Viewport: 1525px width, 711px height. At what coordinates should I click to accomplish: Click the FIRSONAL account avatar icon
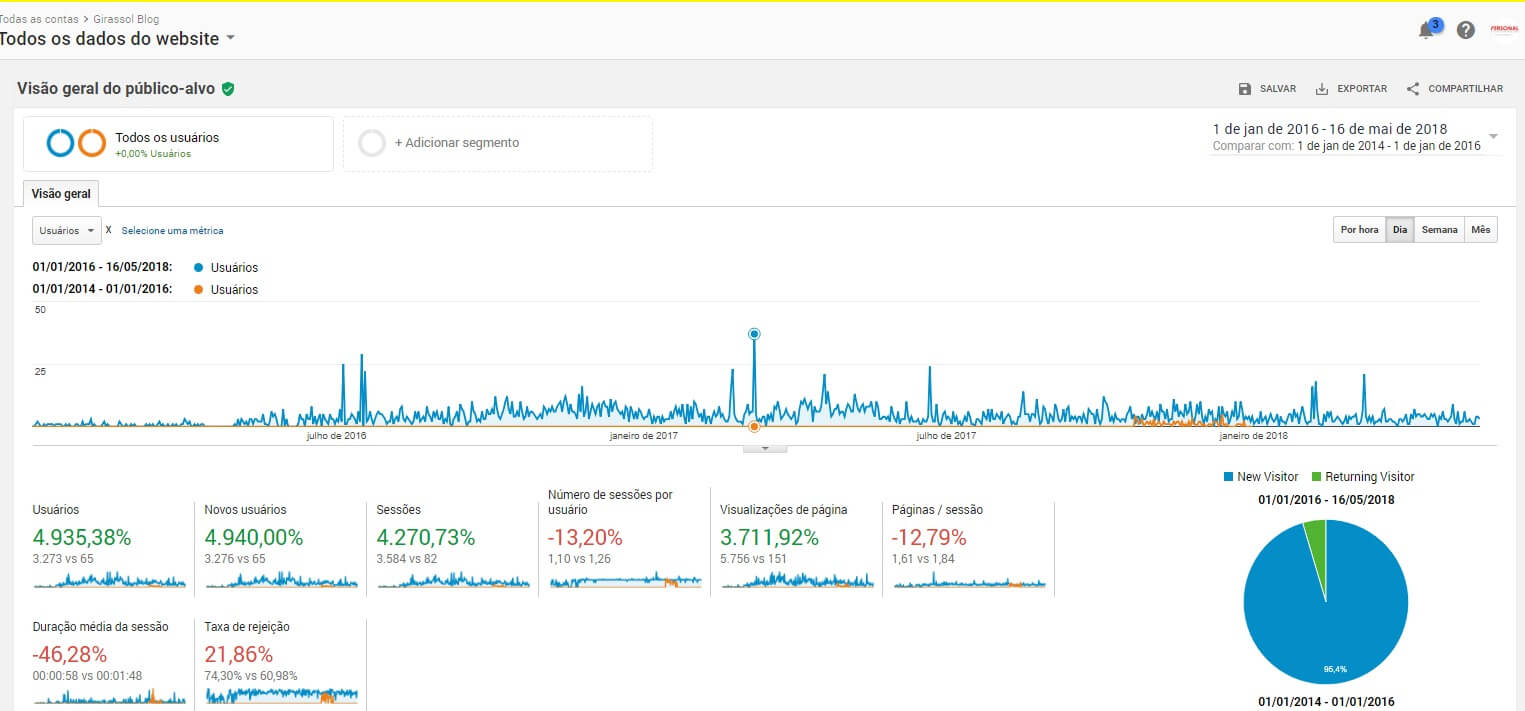click(x=1504, y=30)
